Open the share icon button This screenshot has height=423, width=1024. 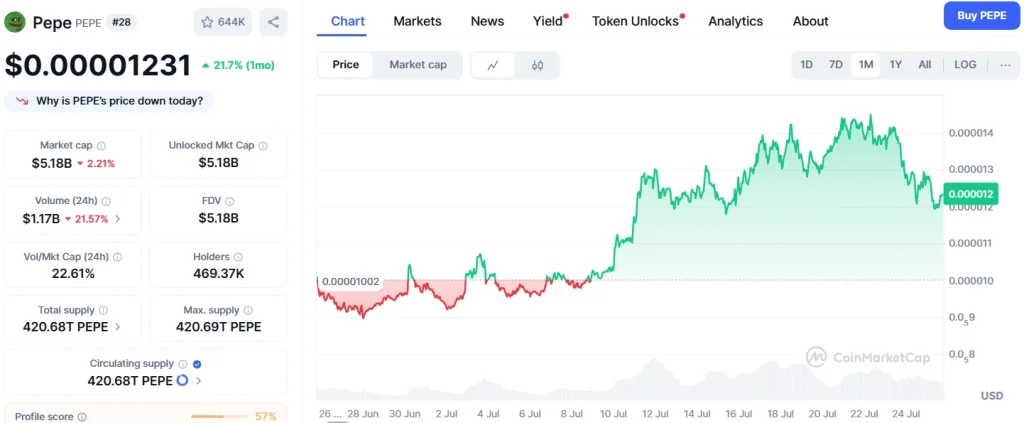[x=274, y=22]
